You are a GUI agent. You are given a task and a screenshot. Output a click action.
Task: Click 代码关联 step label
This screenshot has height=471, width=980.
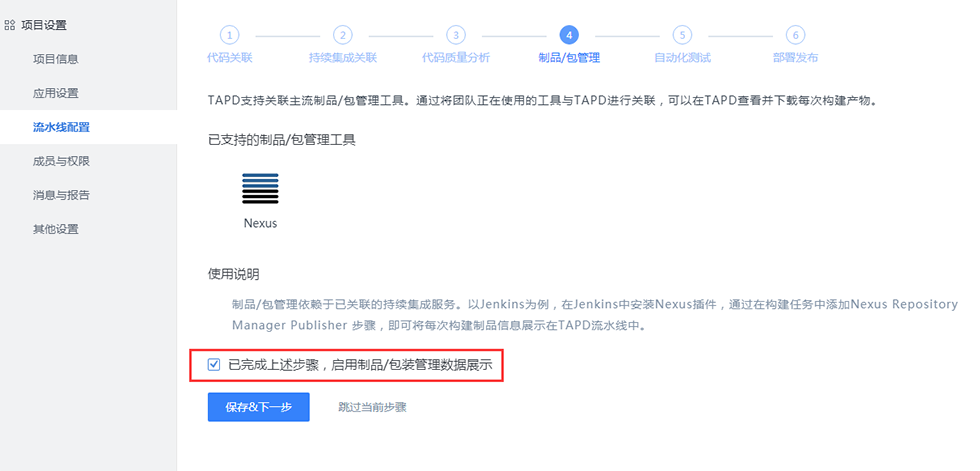[x=229, y=58]
